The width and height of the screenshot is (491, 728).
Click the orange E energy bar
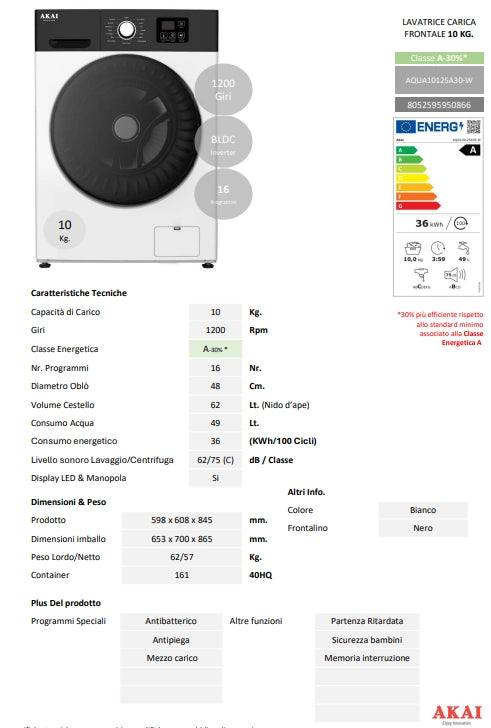point(414,187)
